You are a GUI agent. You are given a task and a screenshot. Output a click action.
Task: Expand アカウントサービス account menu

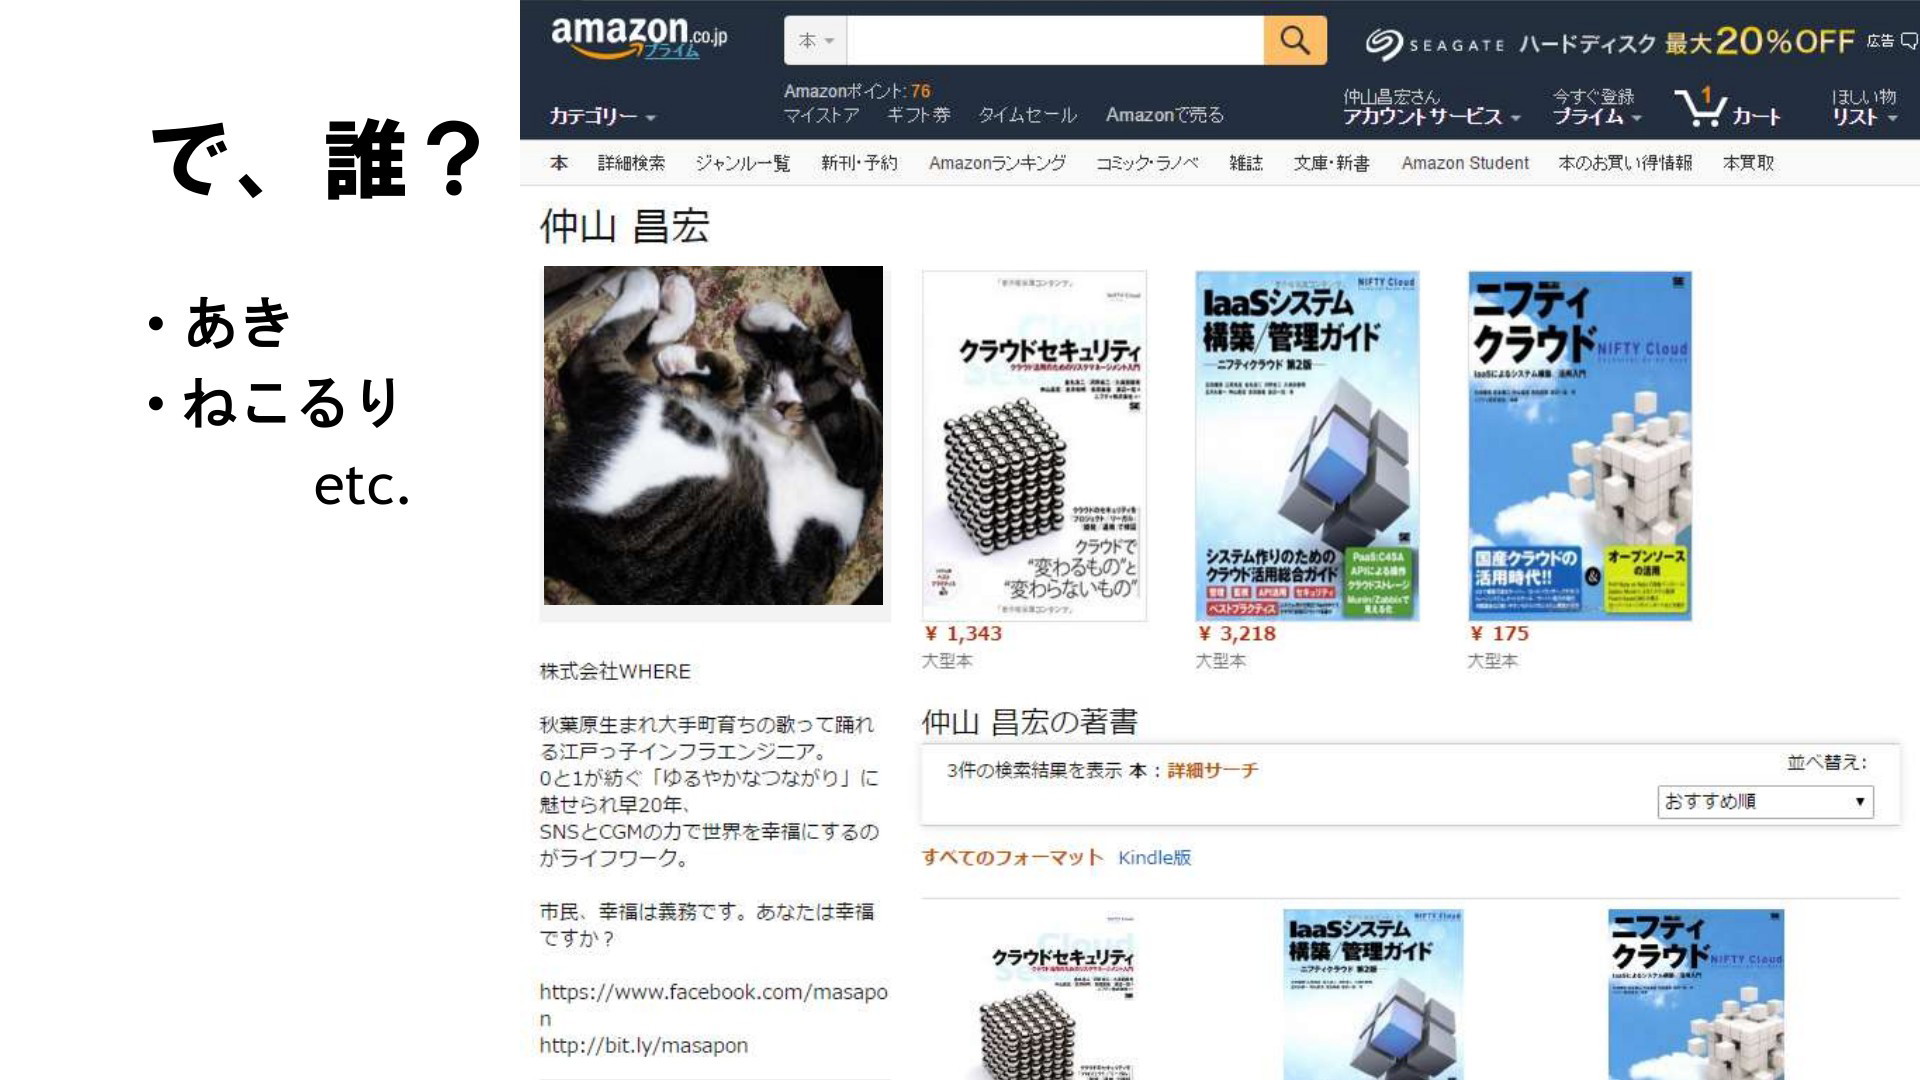pos(1431,107)
